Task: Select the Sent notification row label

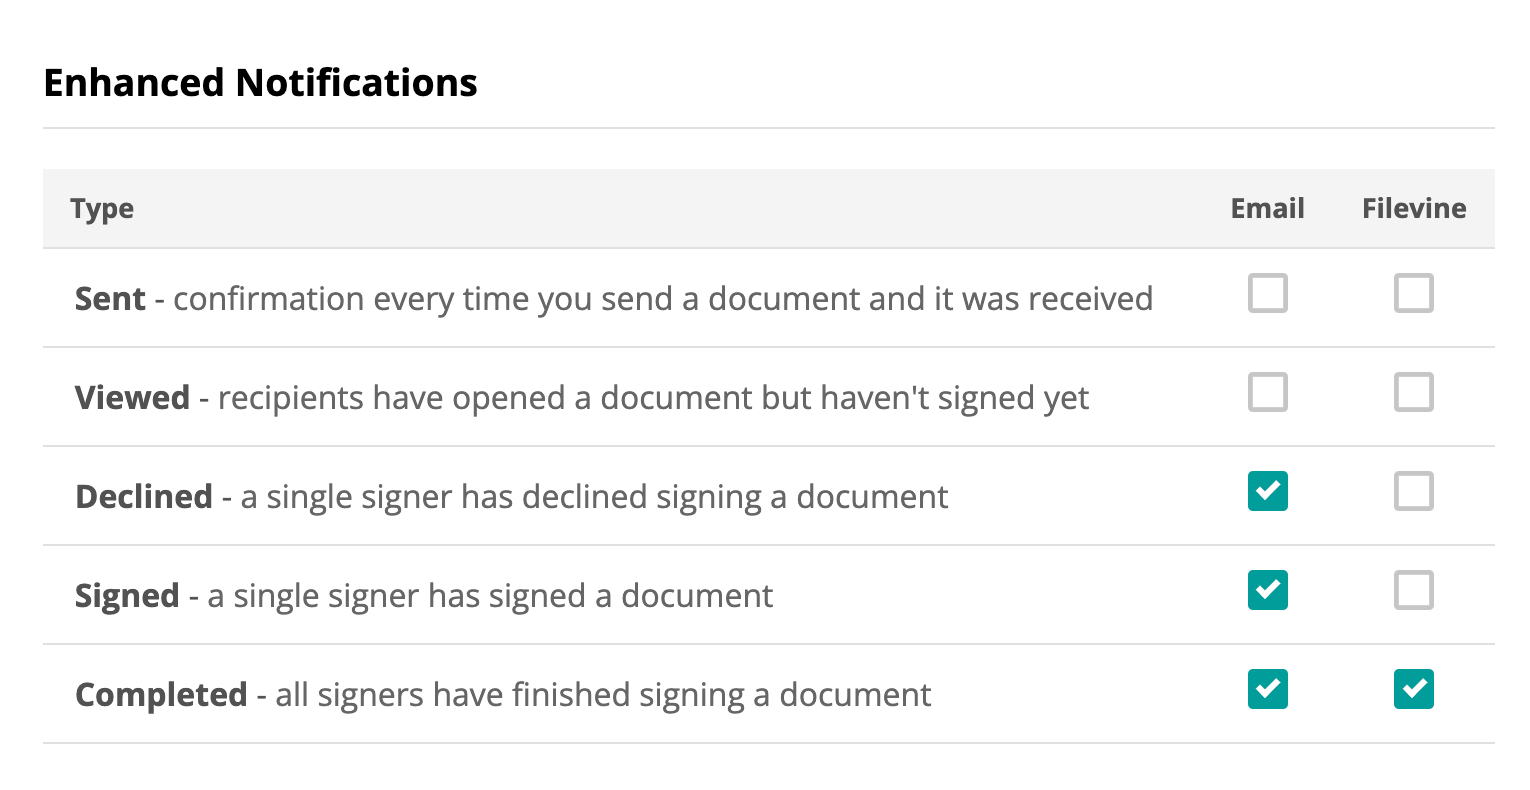Action: coord(110,298)
